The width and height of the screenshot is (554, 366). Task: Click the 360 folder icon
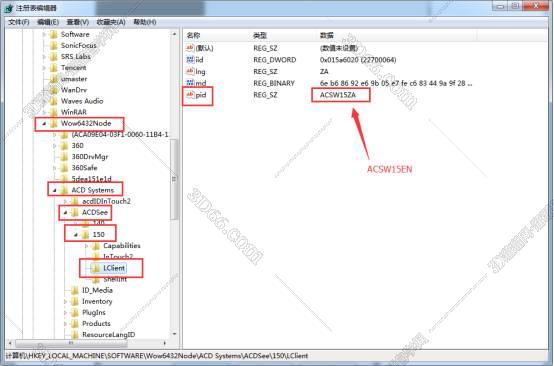64,146
